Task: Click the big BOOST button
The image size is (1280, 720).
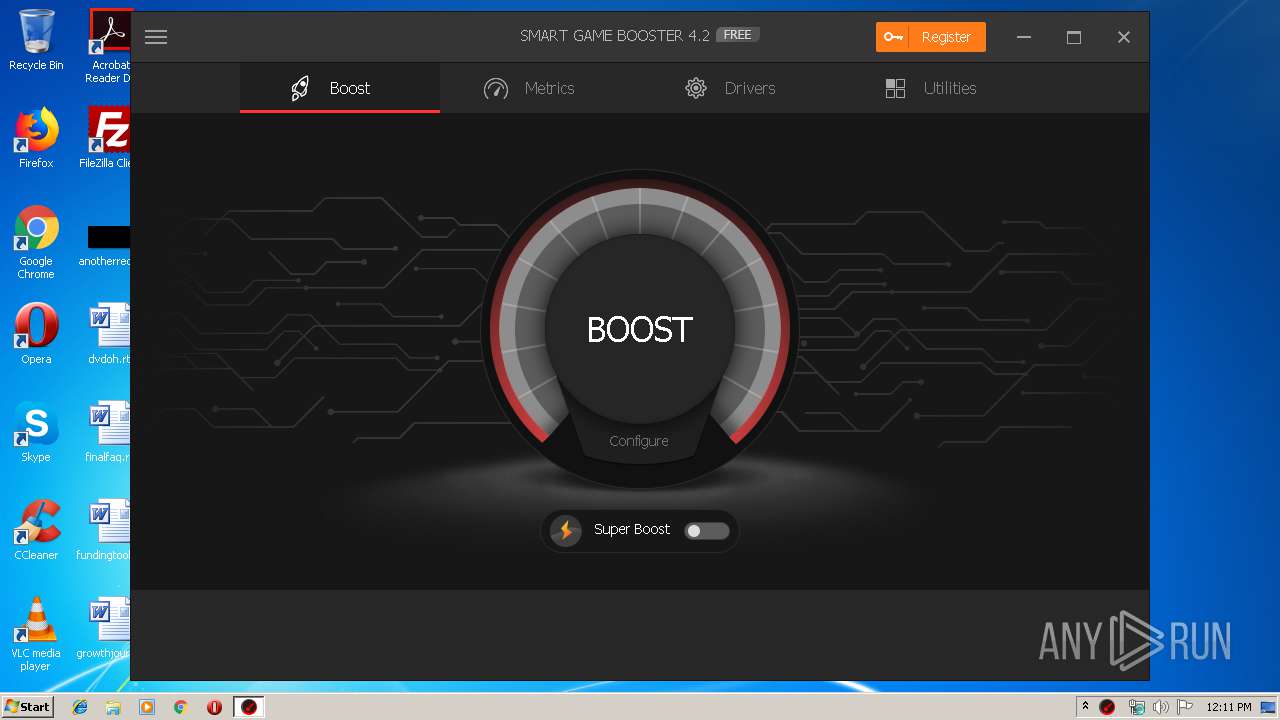Action: pyautogui.click(x=640, y=329)
